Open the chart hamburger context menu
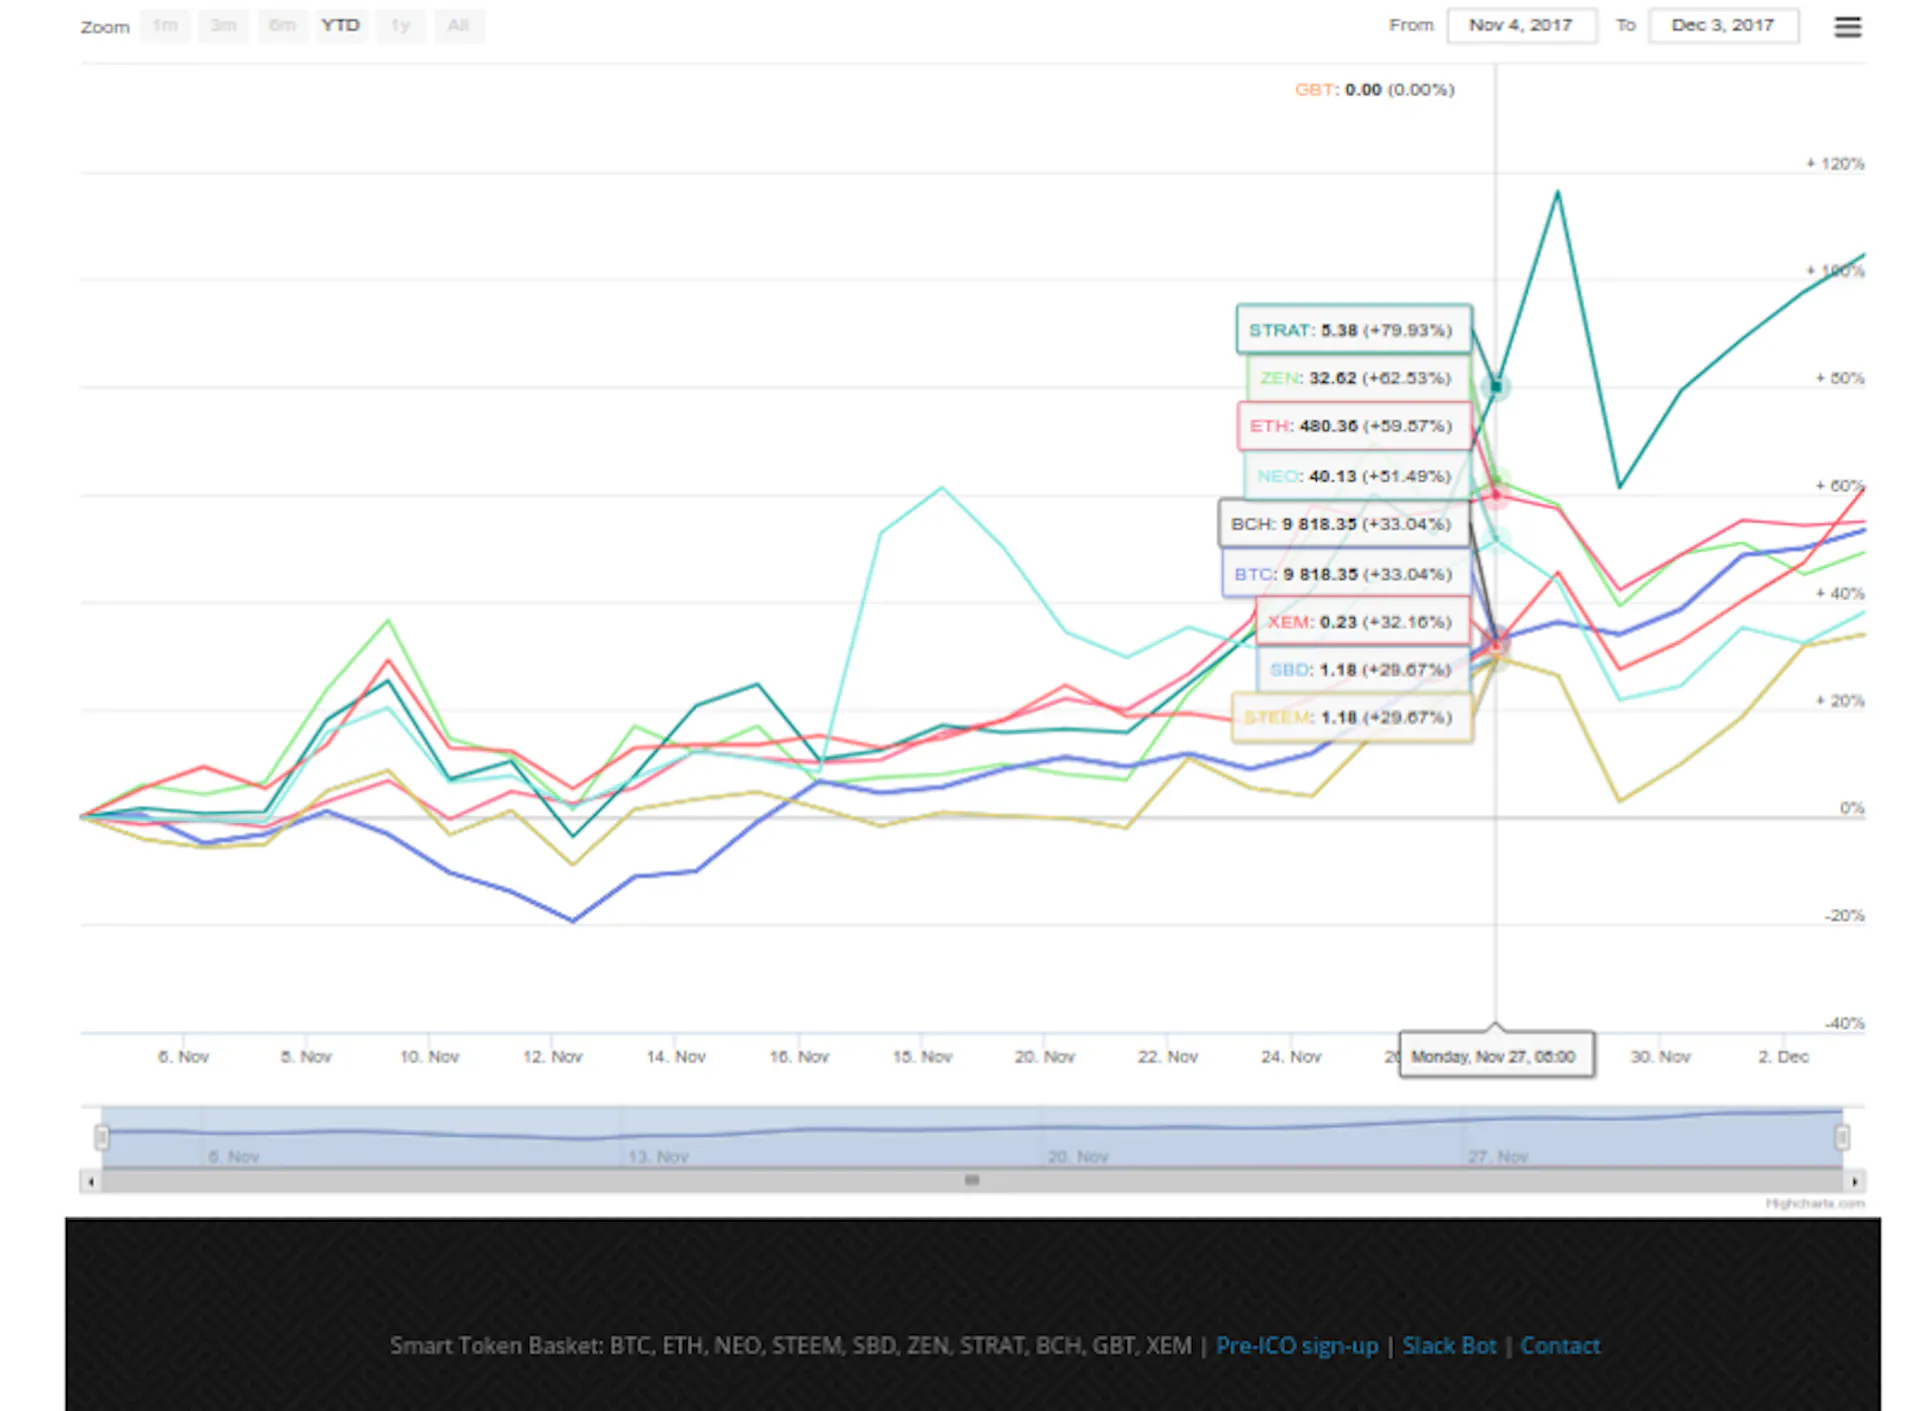 click(1847, 27)
